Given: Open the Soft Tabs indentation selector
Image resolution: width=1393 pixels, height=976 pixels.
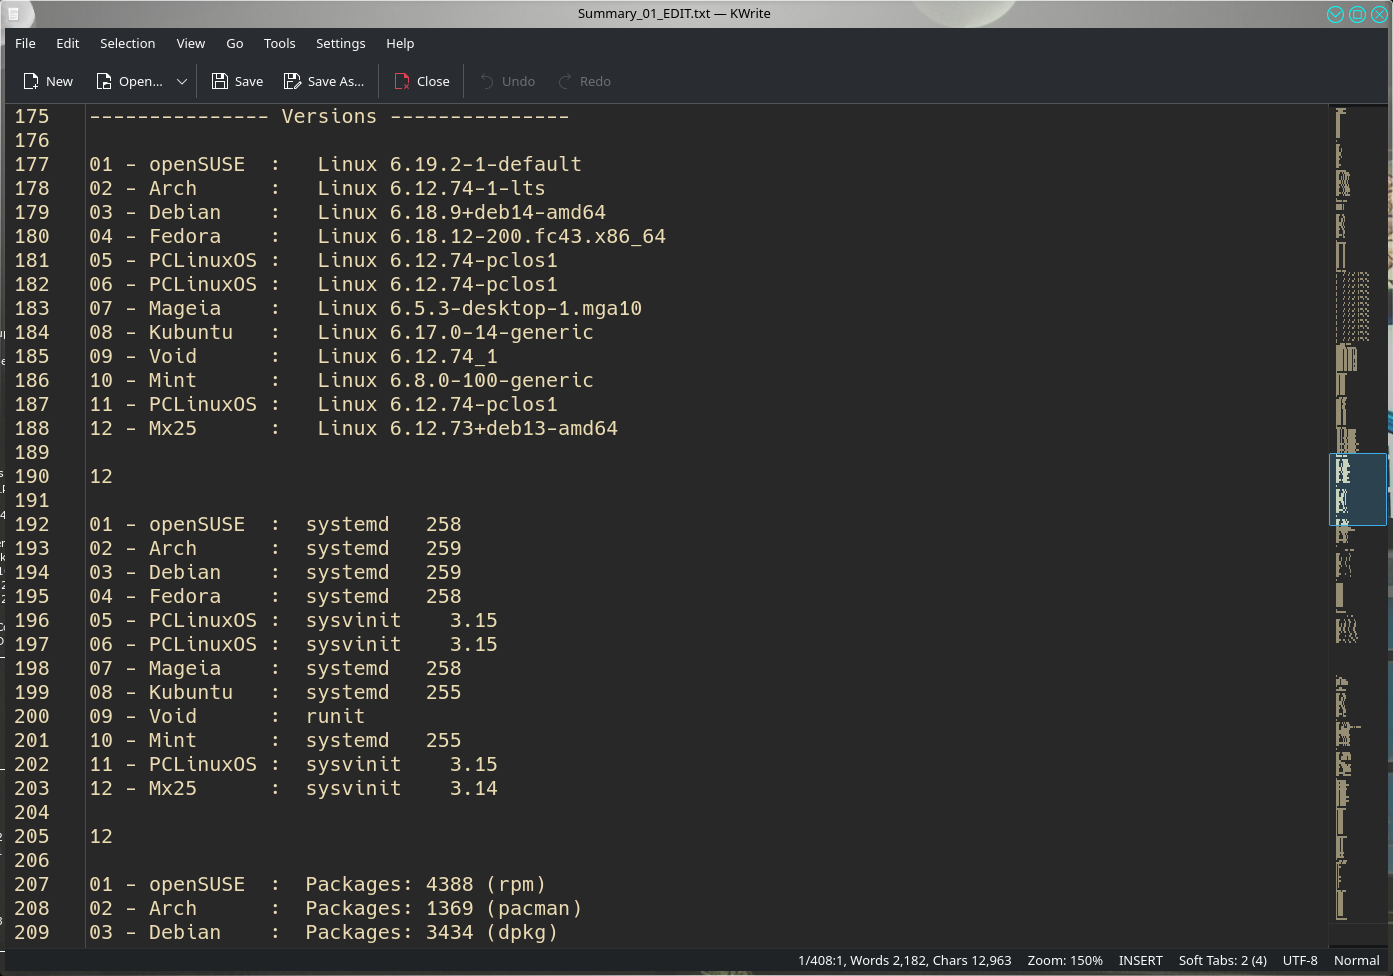Looking at the screenshot, I should [x=1222, y=960].
